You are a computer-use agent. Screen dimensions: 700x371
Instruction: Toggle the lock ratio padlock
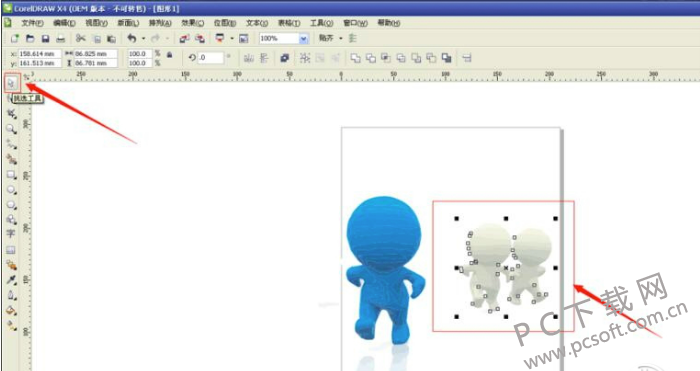170,55
